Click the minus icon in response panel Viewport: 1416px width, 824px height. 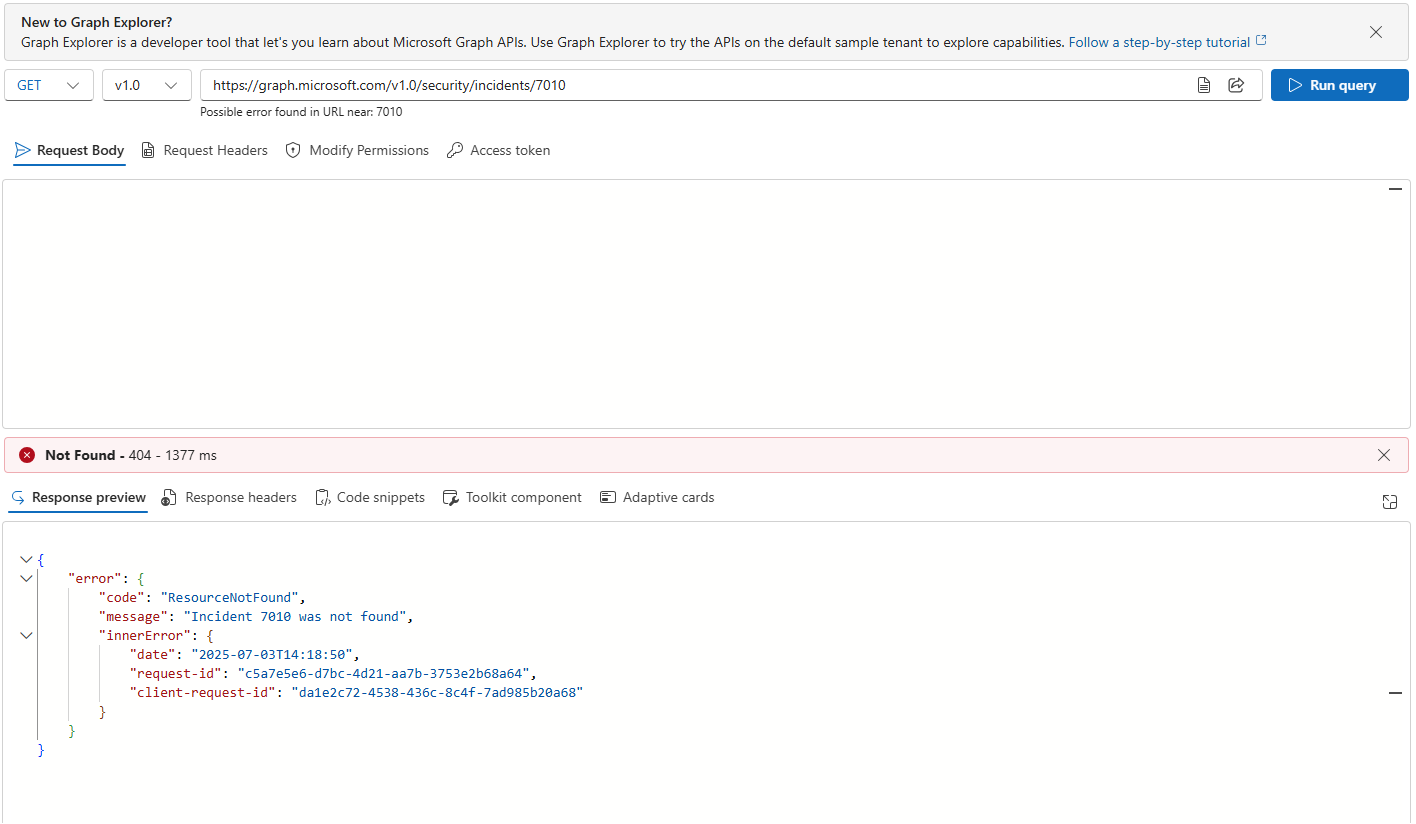pyautogui.click(x=1395, y=693)
